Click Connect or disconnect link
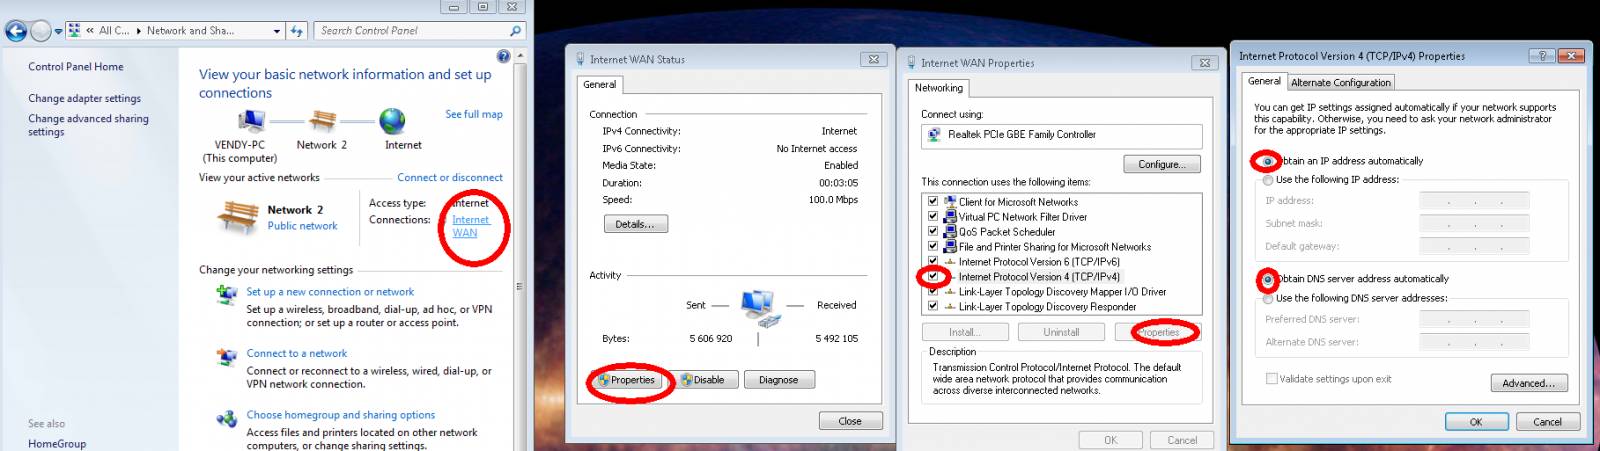This screenshot has width=1600, height=451. [x=450, y=178]
